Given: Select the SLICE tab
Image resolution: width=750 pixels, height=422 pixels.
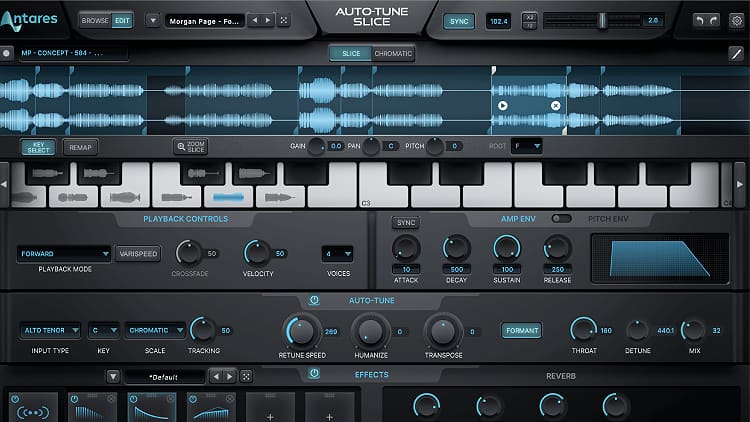Looking at the screenshot, I should 351,54.
